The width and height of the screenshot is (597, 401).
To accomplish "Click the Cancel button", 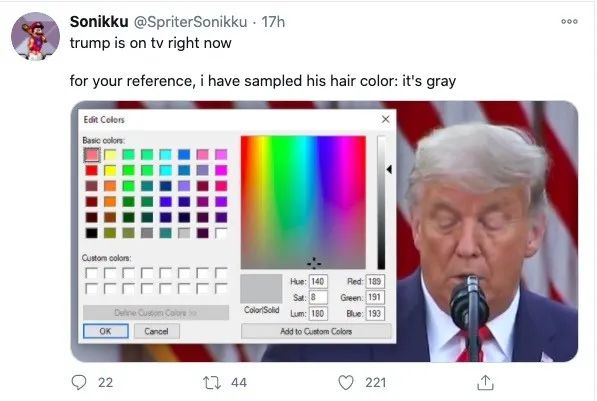I will point(156,331).
